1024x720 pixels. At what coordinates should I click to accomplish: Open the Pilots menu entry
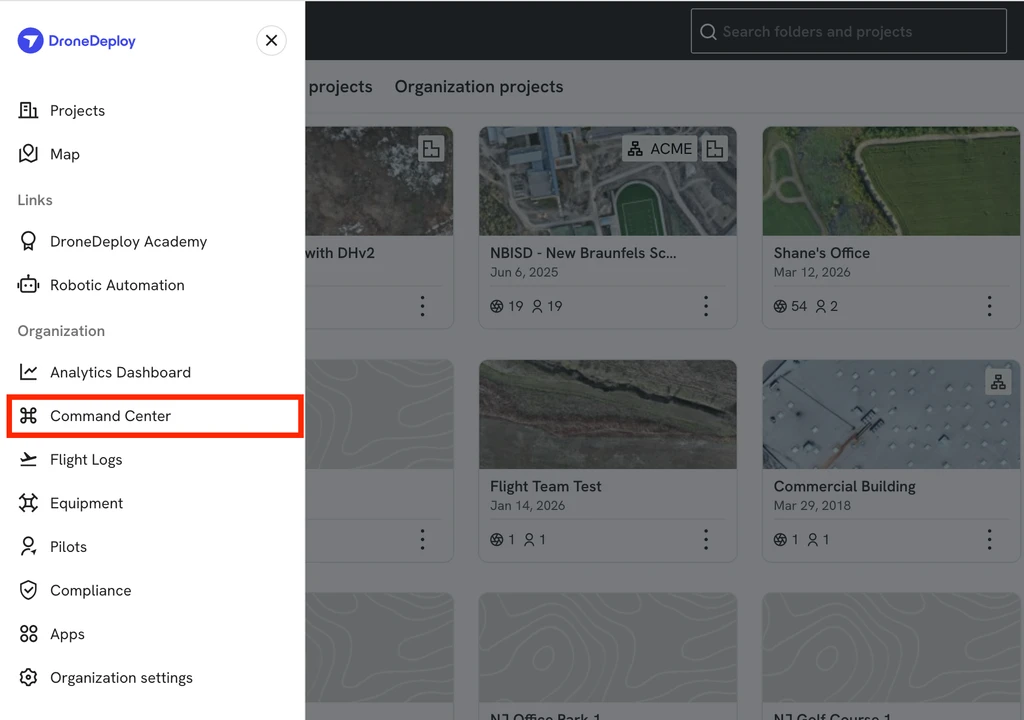click(155, 547)
